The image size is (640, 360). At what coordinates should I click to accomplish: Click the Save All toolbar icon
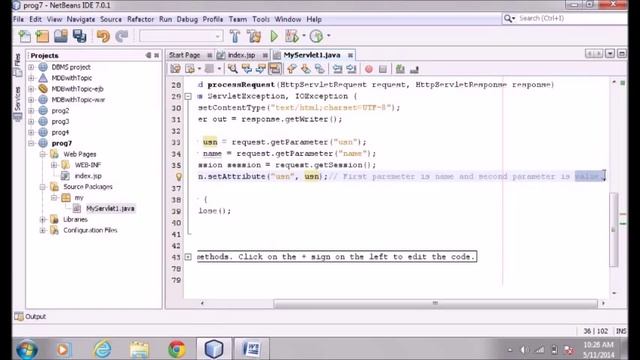(x=80, y=36)
